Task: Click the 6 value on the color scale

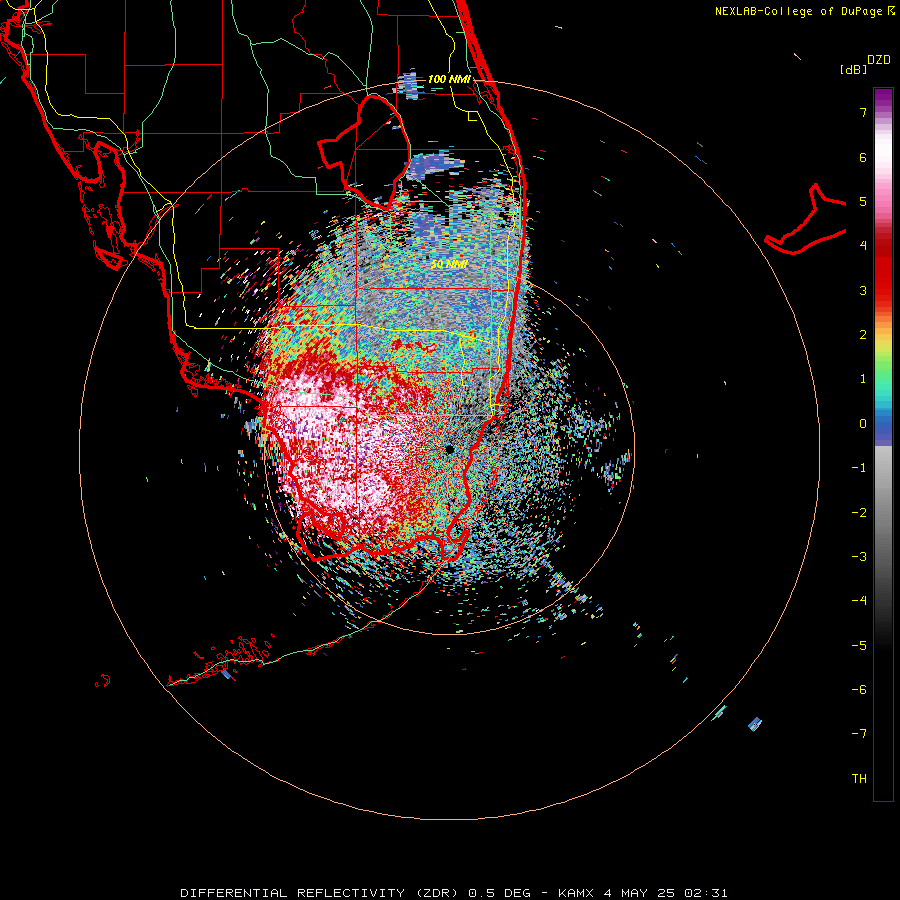Action: [x=863, y=157]
